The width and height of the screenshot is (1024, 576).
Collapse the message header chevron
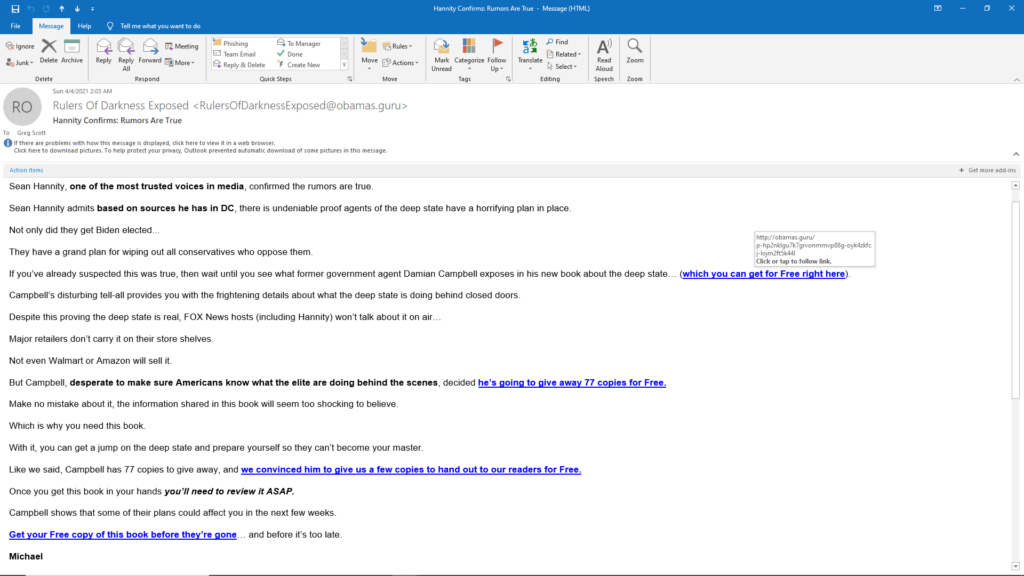1016,154
